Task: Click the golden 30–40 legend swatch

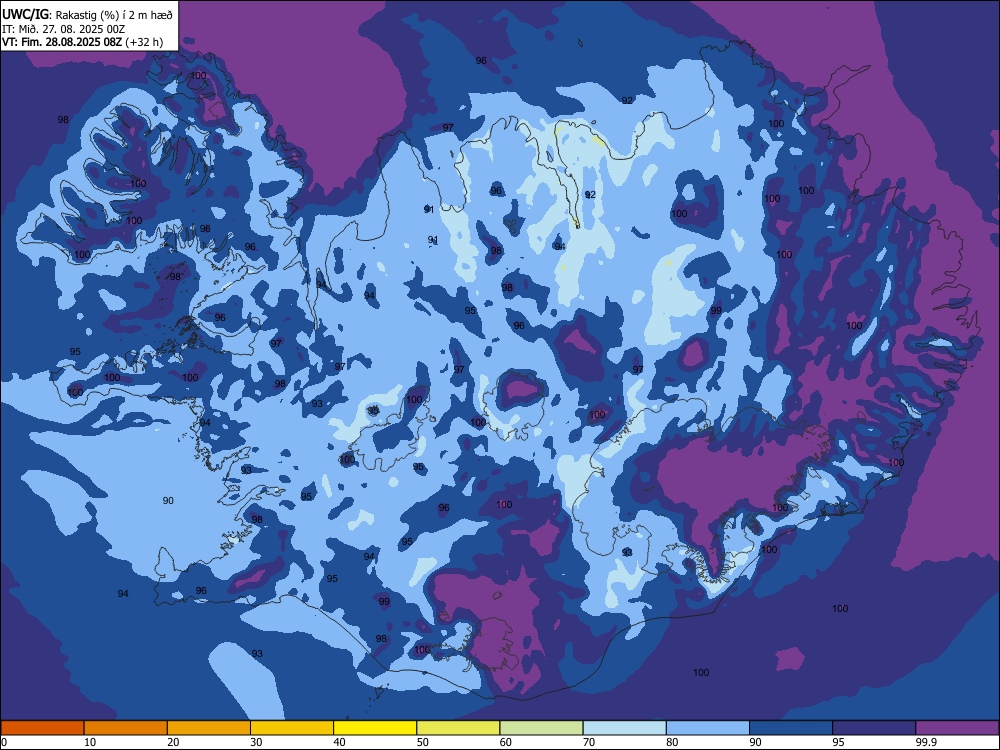Action: [292, 728]
